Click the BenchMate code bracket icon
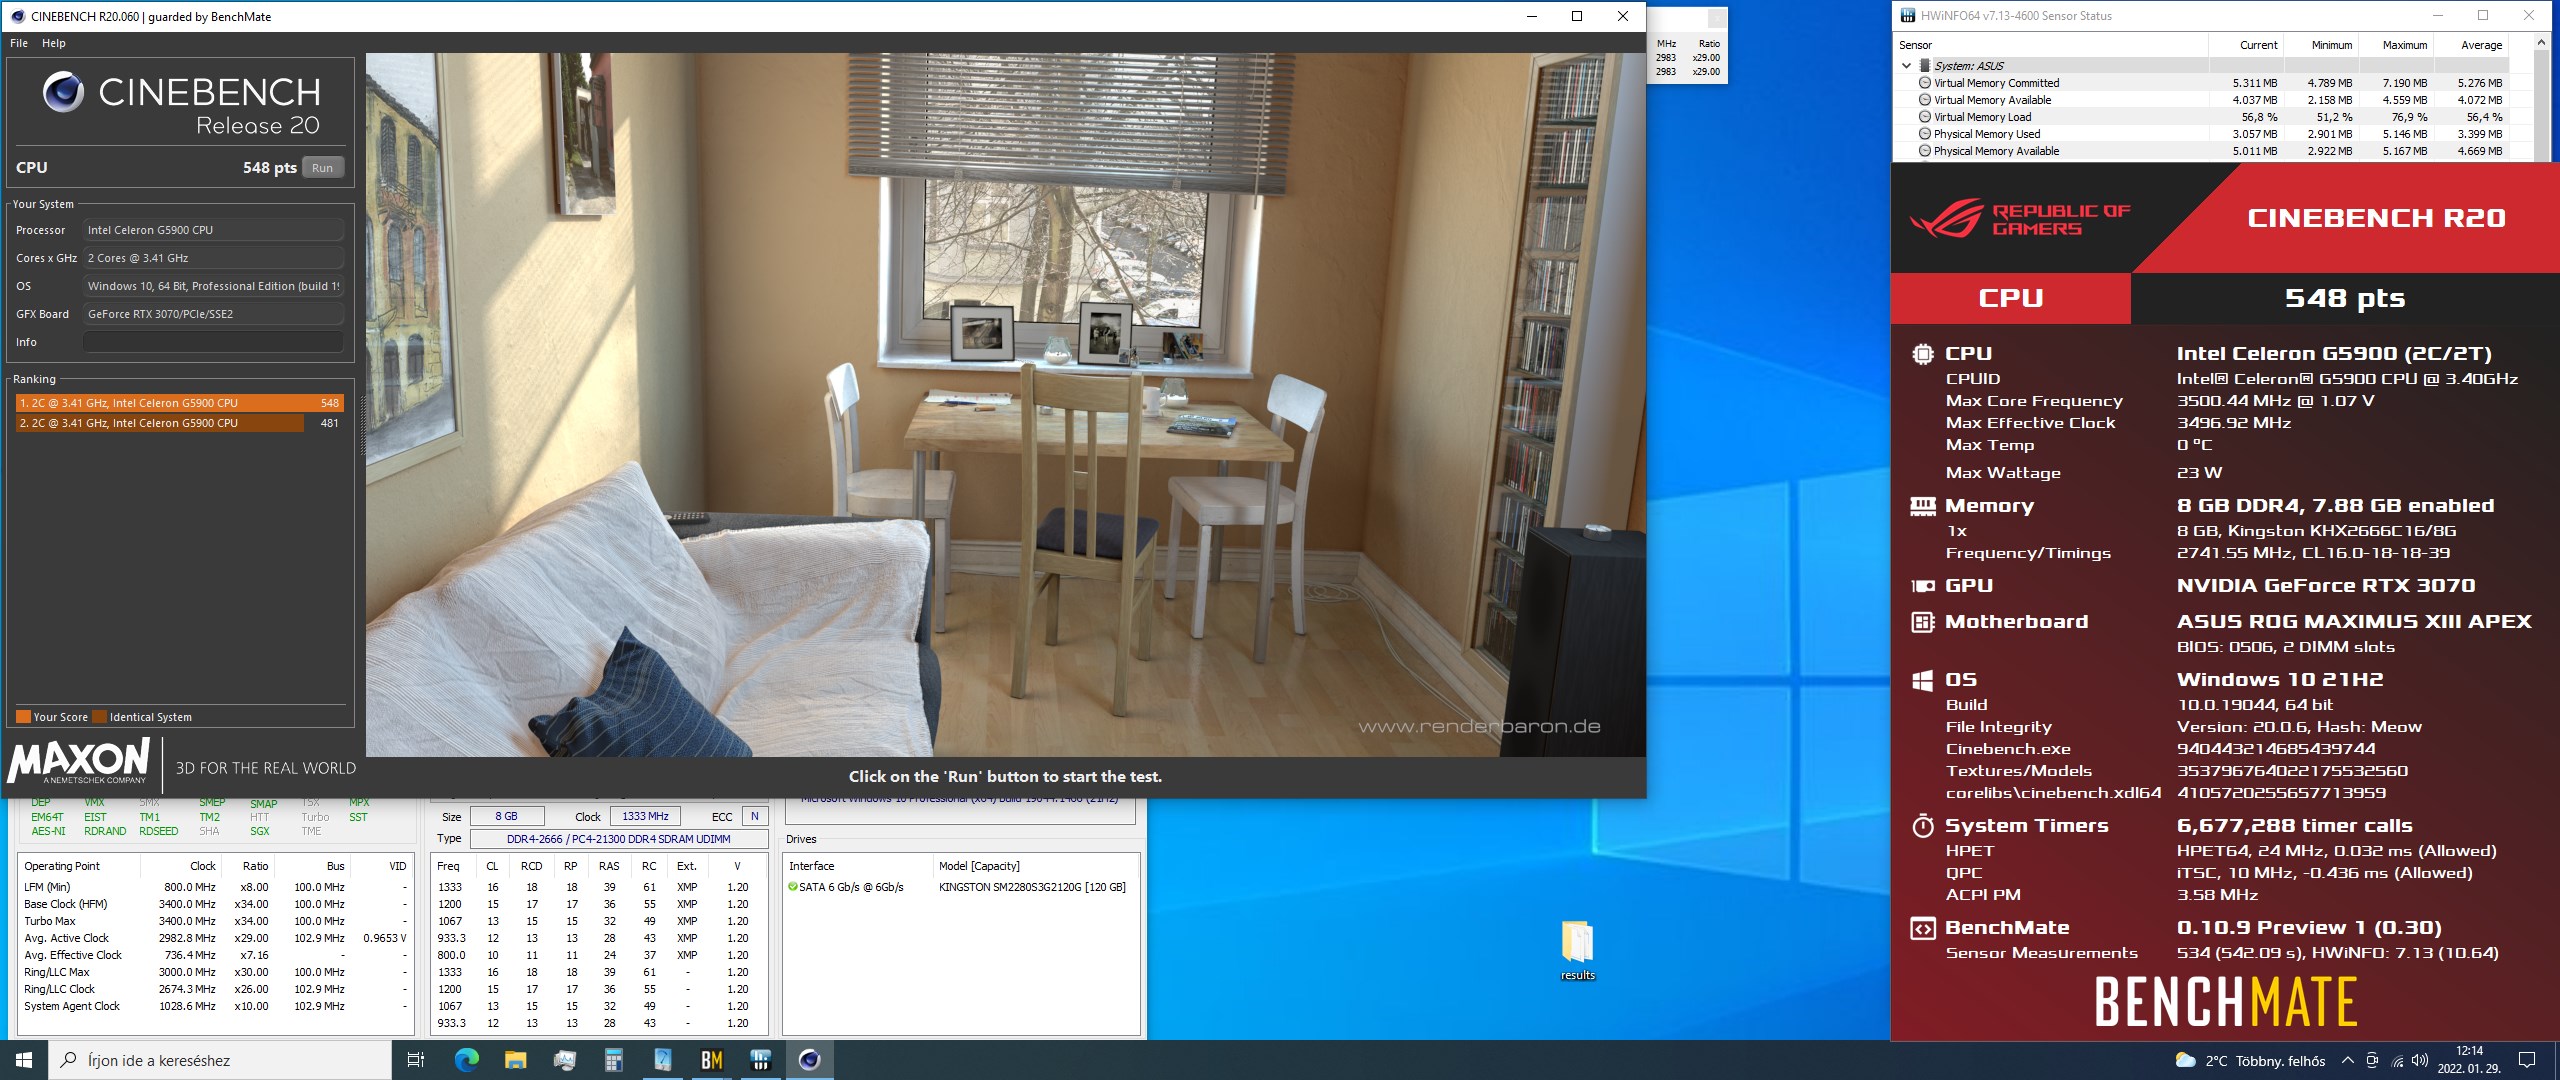 tap(1922, 928)
